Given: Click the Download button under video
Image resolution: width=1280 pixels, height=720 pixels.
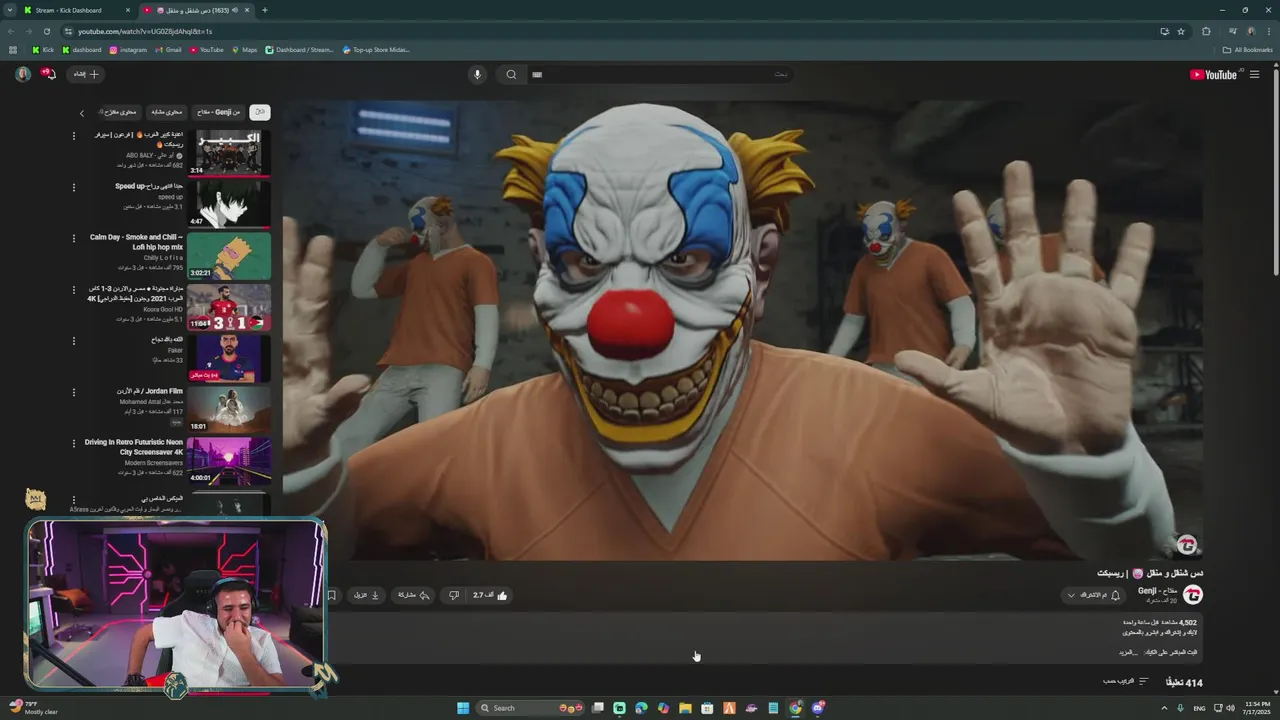Looking at the screenshot, I should pyautogui.click(x=366, y=596).
